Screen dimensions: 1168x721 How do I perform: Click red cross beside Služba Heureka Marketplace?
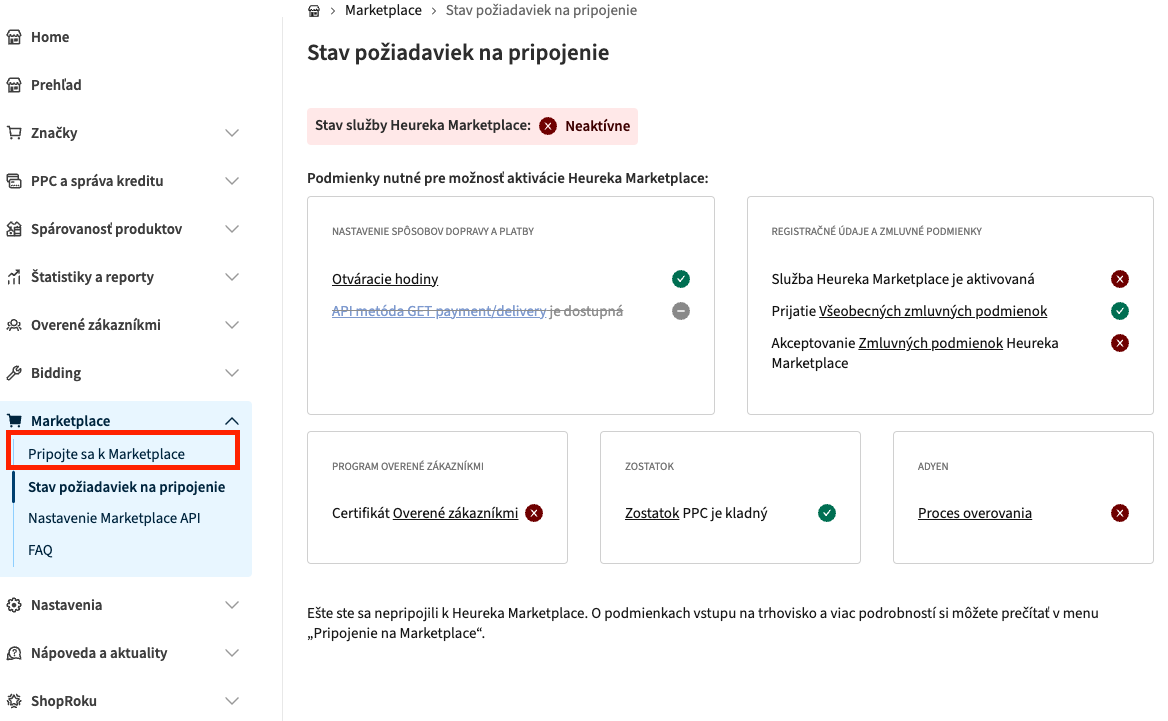coord(1120,279)
